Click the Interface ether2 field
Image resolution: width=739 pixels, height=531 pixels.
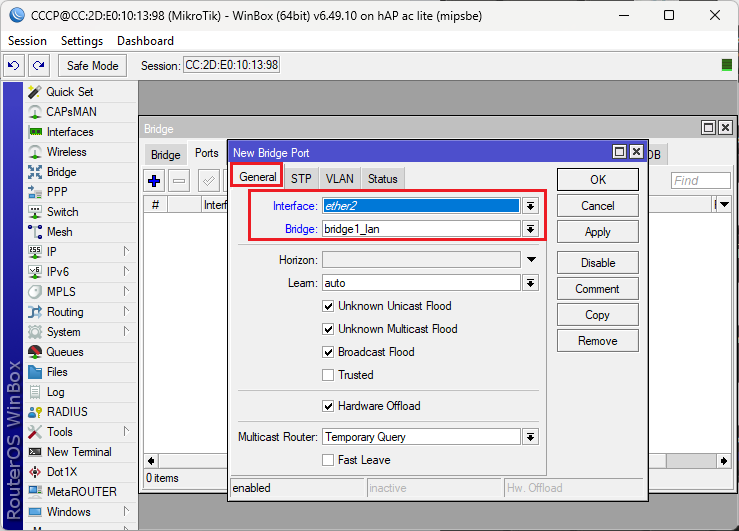[x=421, y=206]
